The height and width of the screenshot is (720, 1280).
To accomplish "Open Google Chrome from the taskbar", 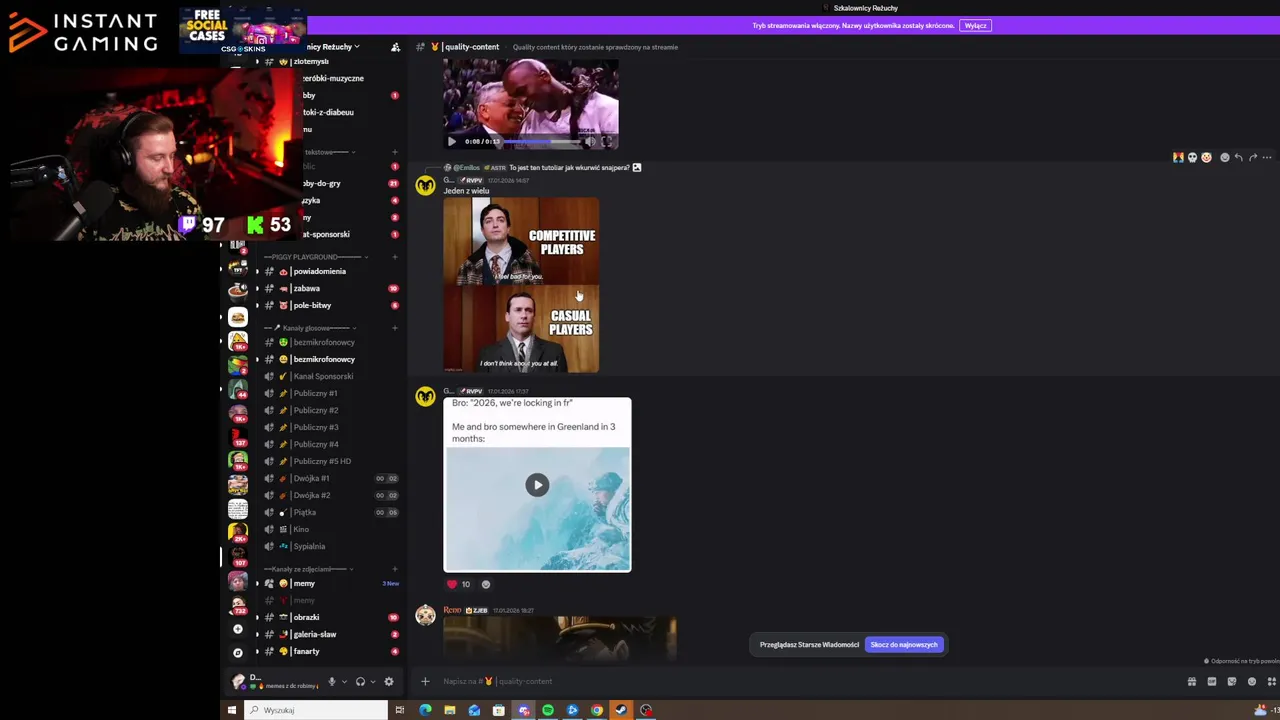I will 597,710.
